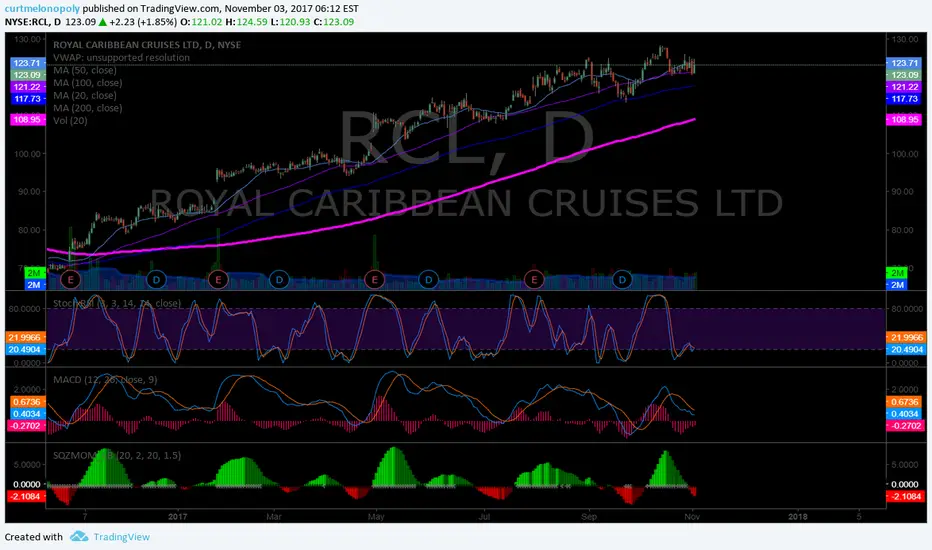The width and height of the screenshot is (932, 550).
Task: Click the orange 21.9966 StochRSI value on the left
Action: (24, 337)
